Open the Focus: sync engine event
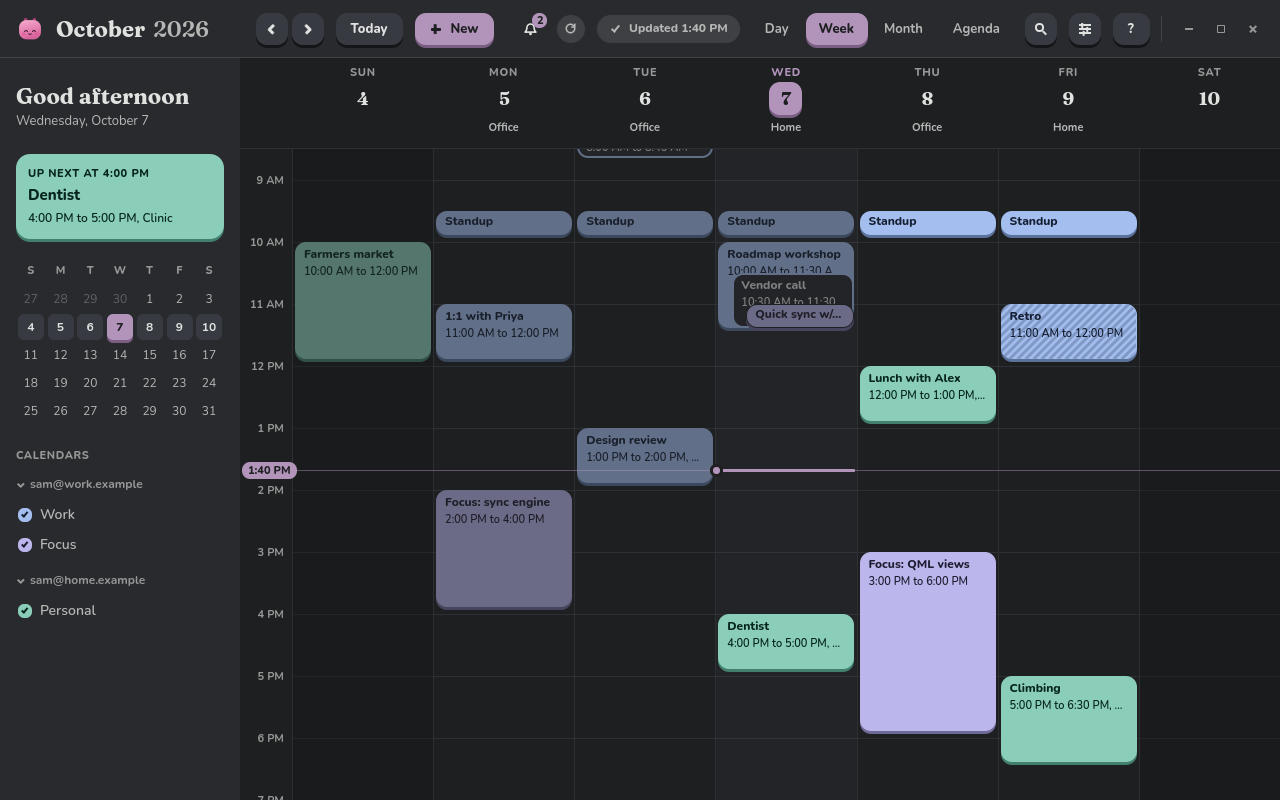Image resolution: width=1280 pixels, height=800 pixels. [504, 548]
